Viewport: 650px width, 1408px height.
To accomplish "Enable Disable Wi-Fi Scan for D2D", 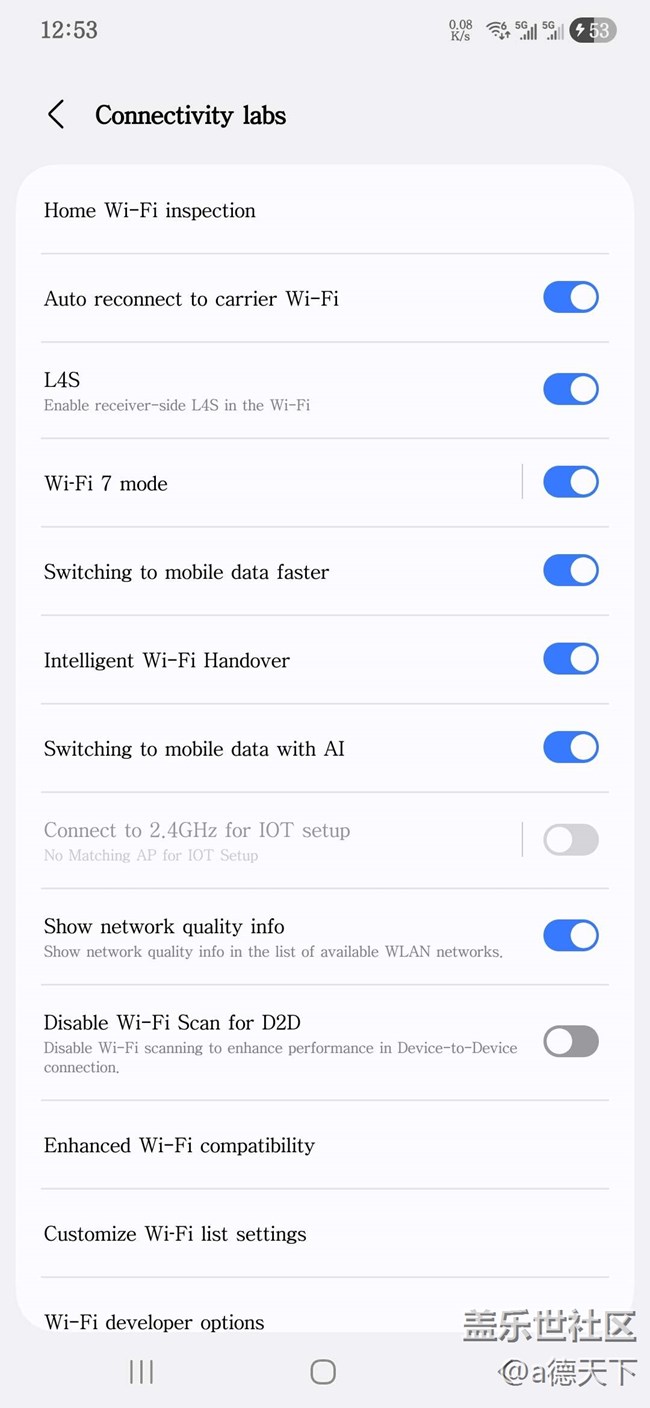I will (x=570, y=1041).
